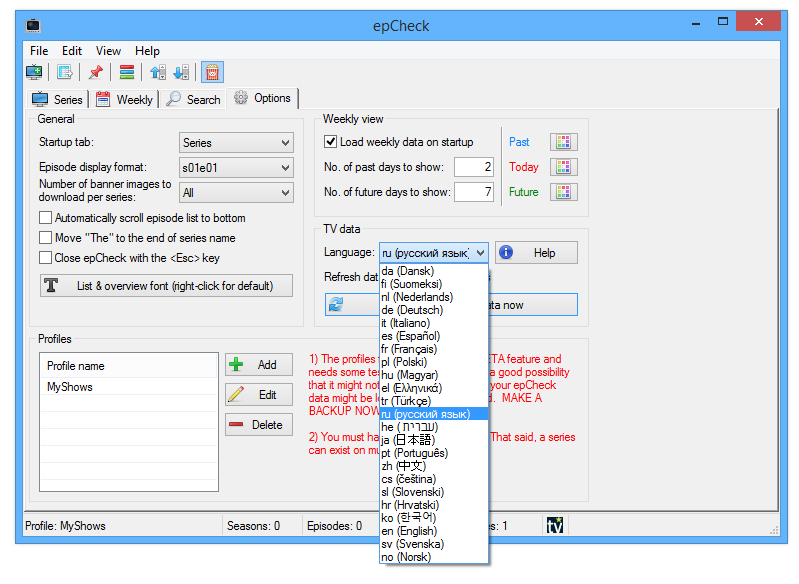Choose fr (Français) from language list
Screen dimensions: 799x584
coord(434,349)
